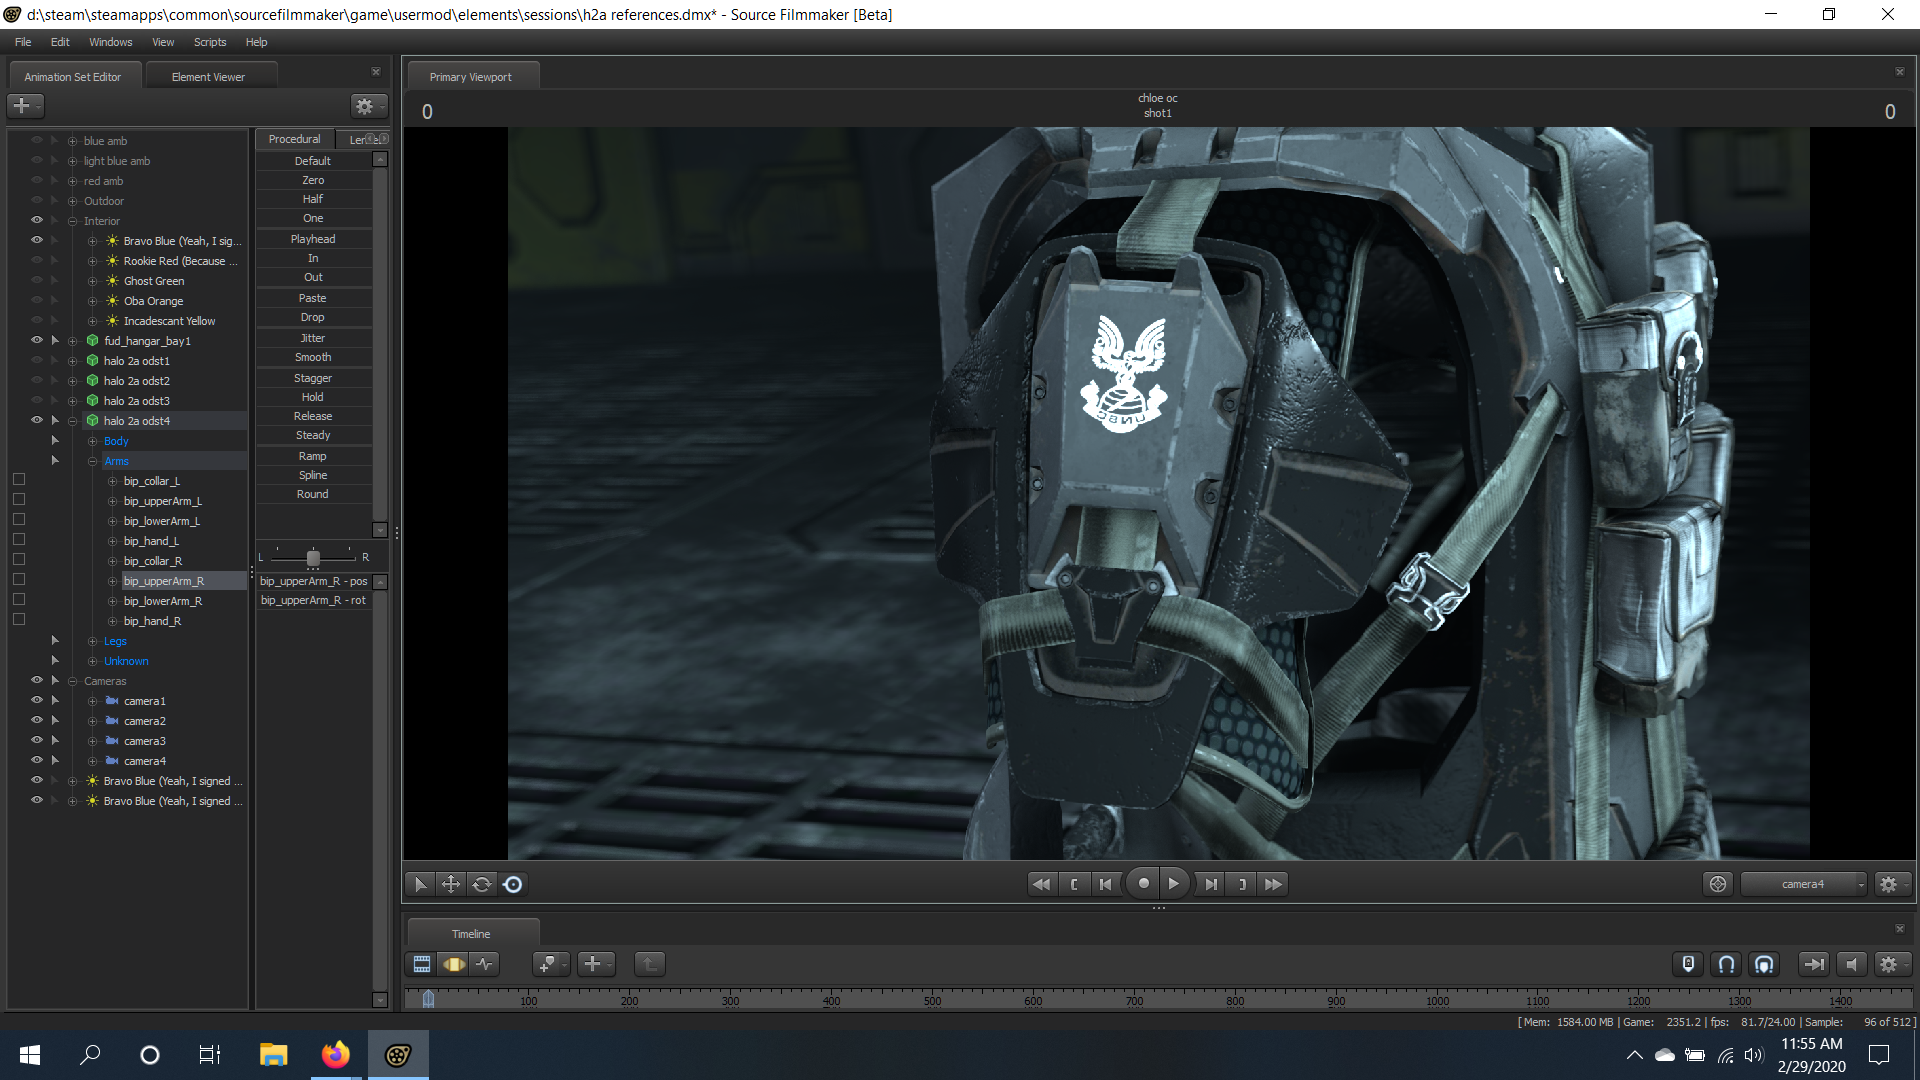Click the record button
This screenshot has width=1920, height=1080.
click(1143, 884)
